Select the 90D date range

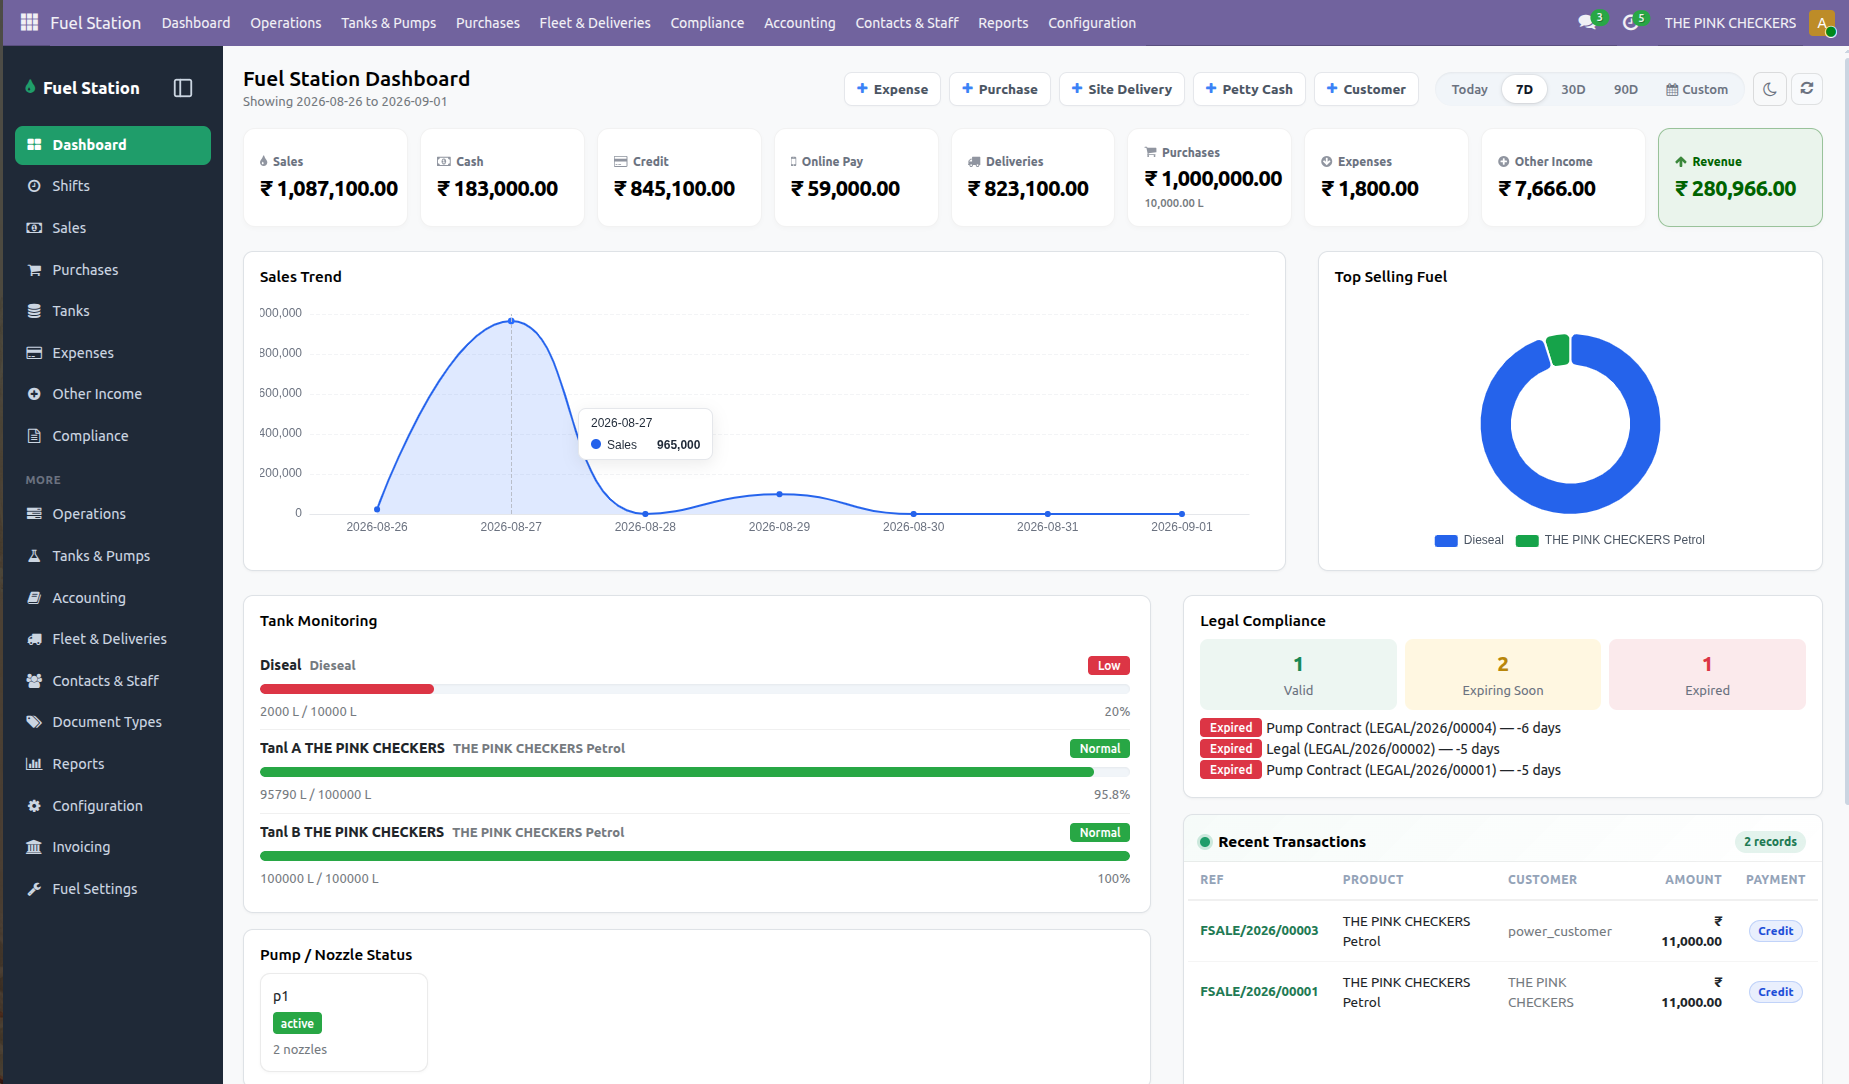pos(1625,89)
